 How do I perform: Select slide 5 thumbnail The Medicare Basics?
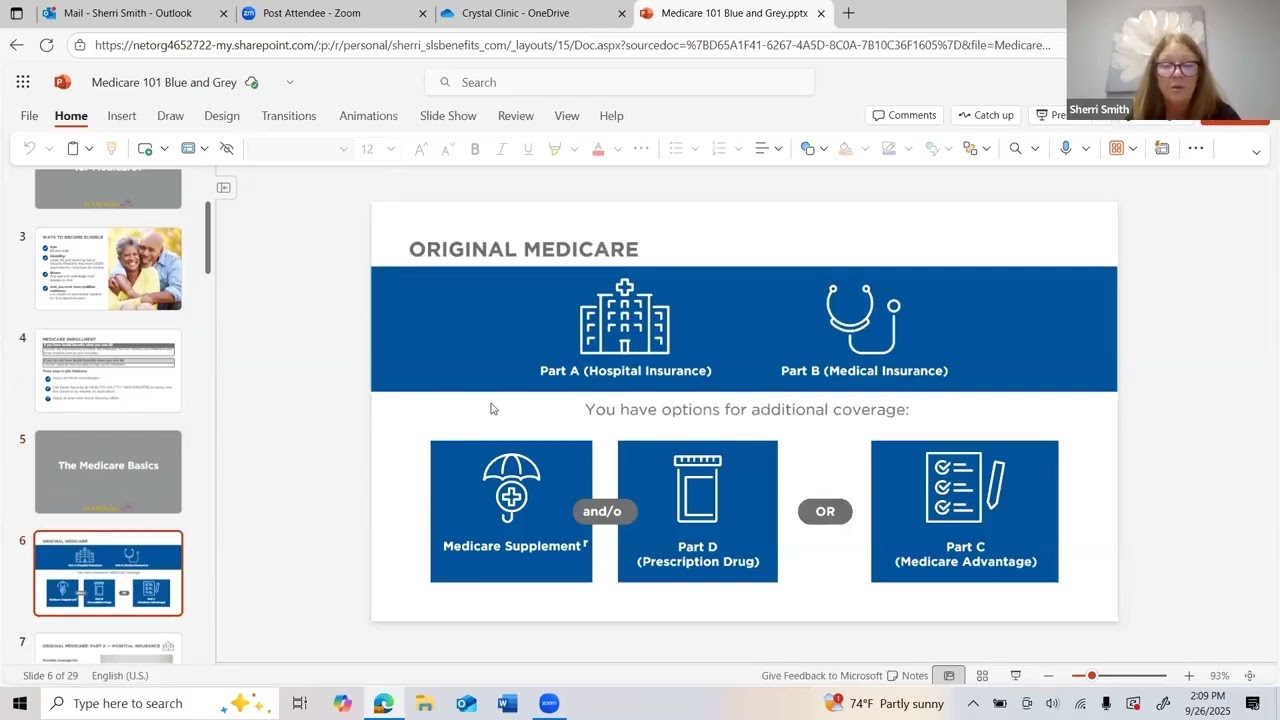point(108,472)
